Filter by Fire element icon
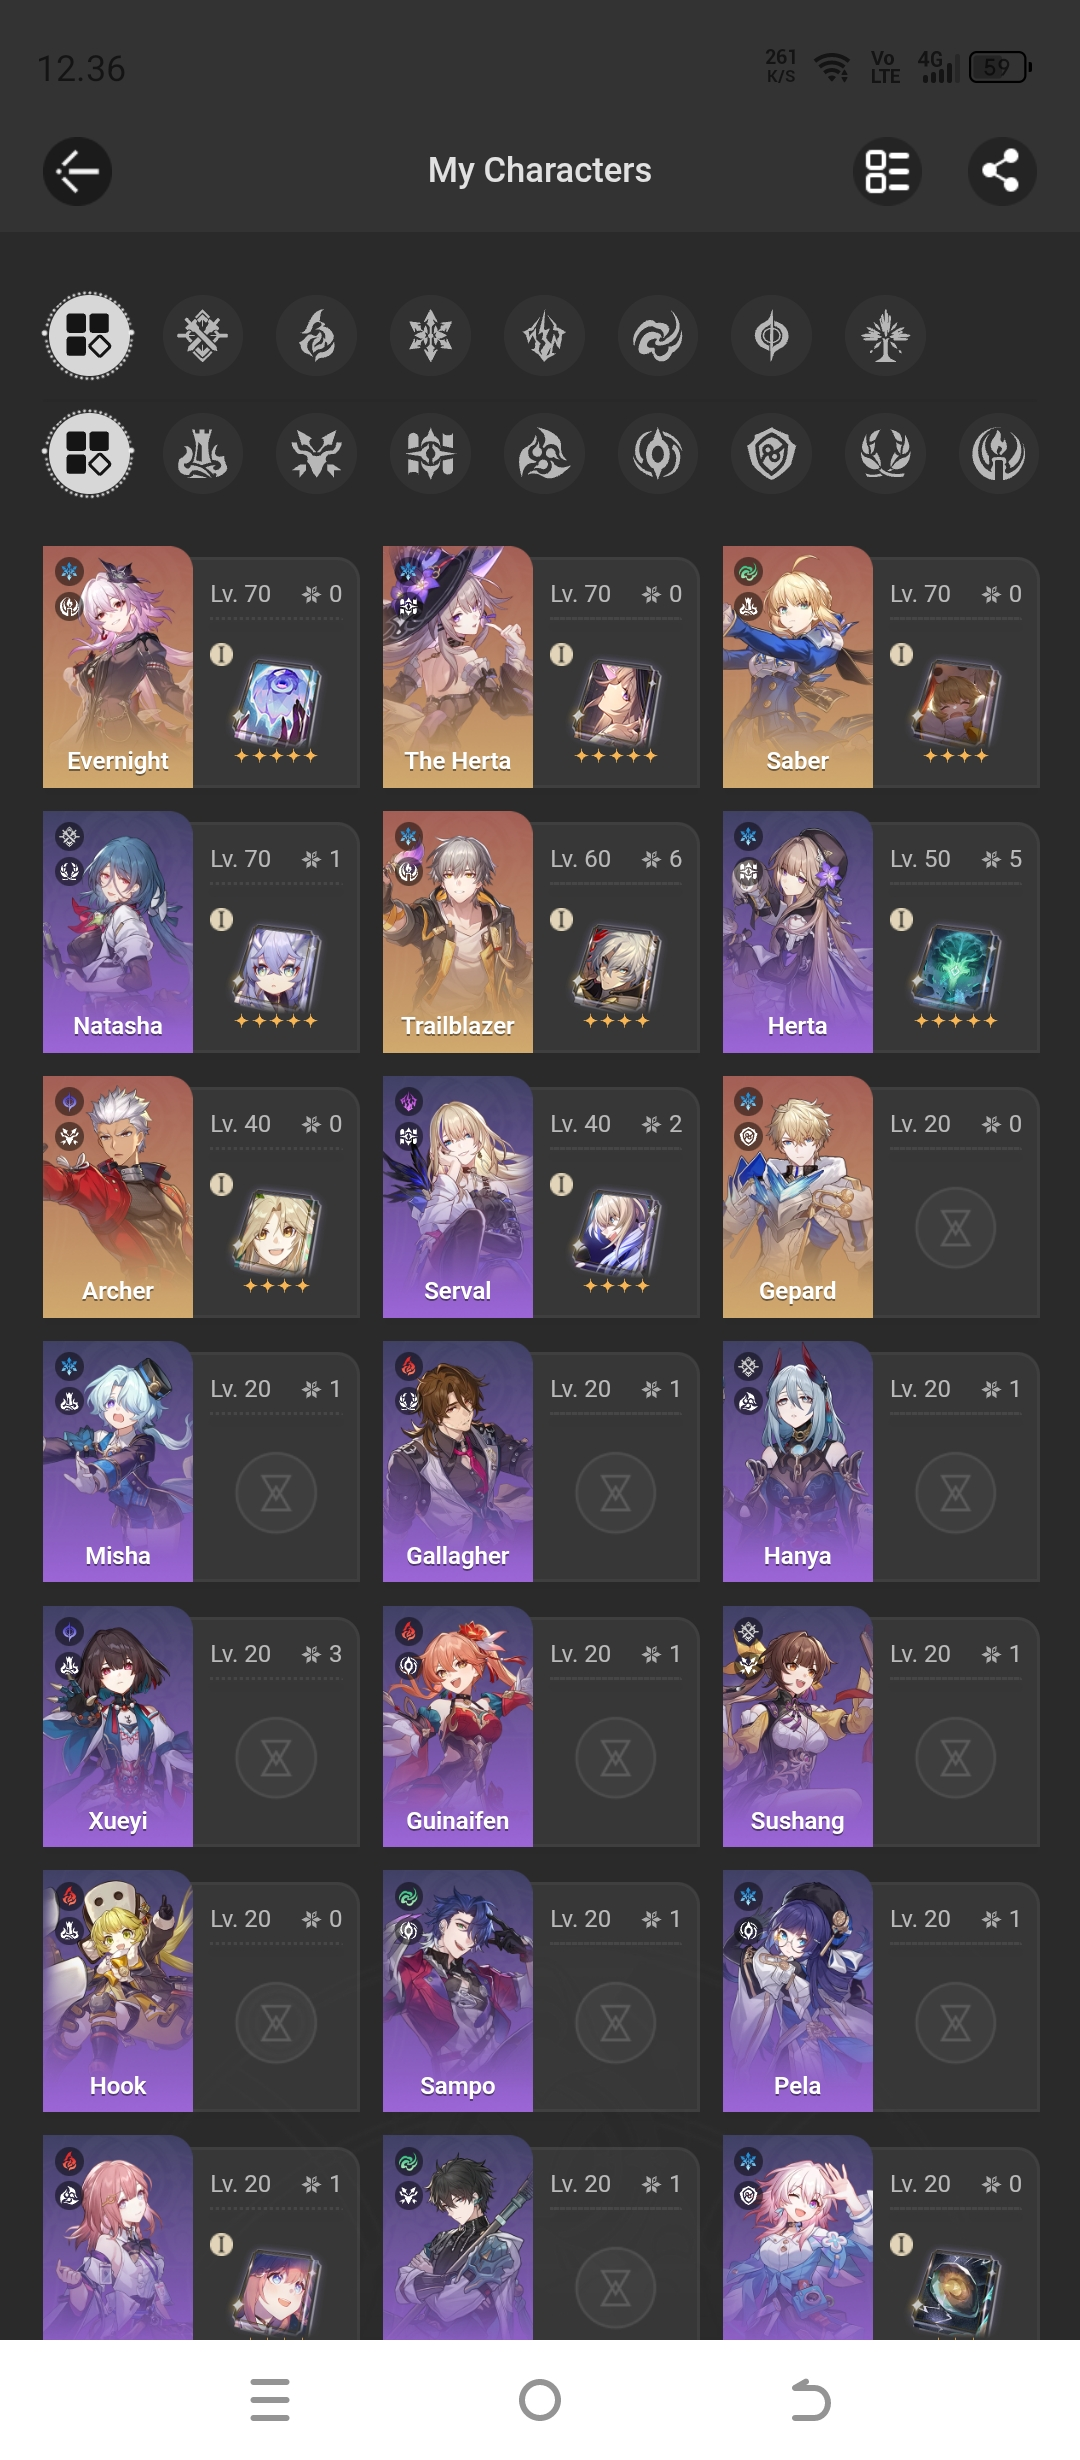Viewport: 1080px width, 2460px height. pos(317,335)
